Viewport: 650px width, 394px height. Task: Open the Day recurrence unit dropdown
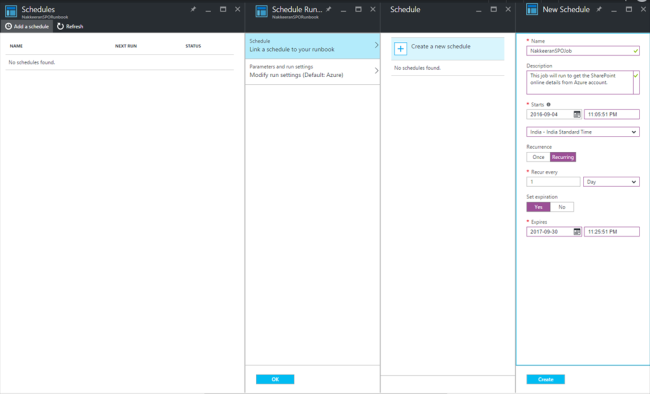click(611, 182)
